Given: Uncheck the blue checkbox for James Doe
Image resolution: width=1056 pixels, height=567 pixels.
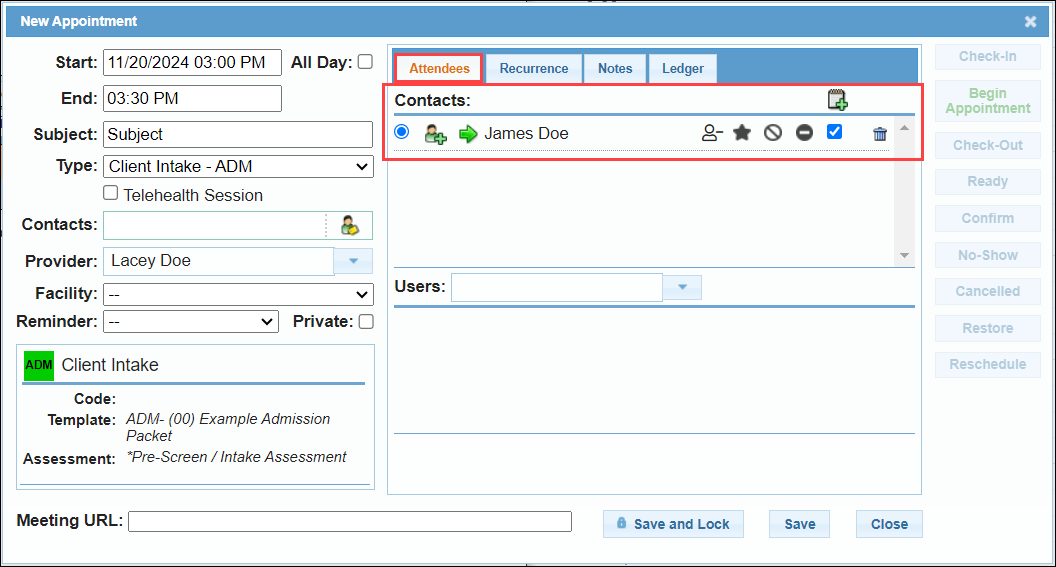Looking at the screenshot, I should tap(834, 132).
